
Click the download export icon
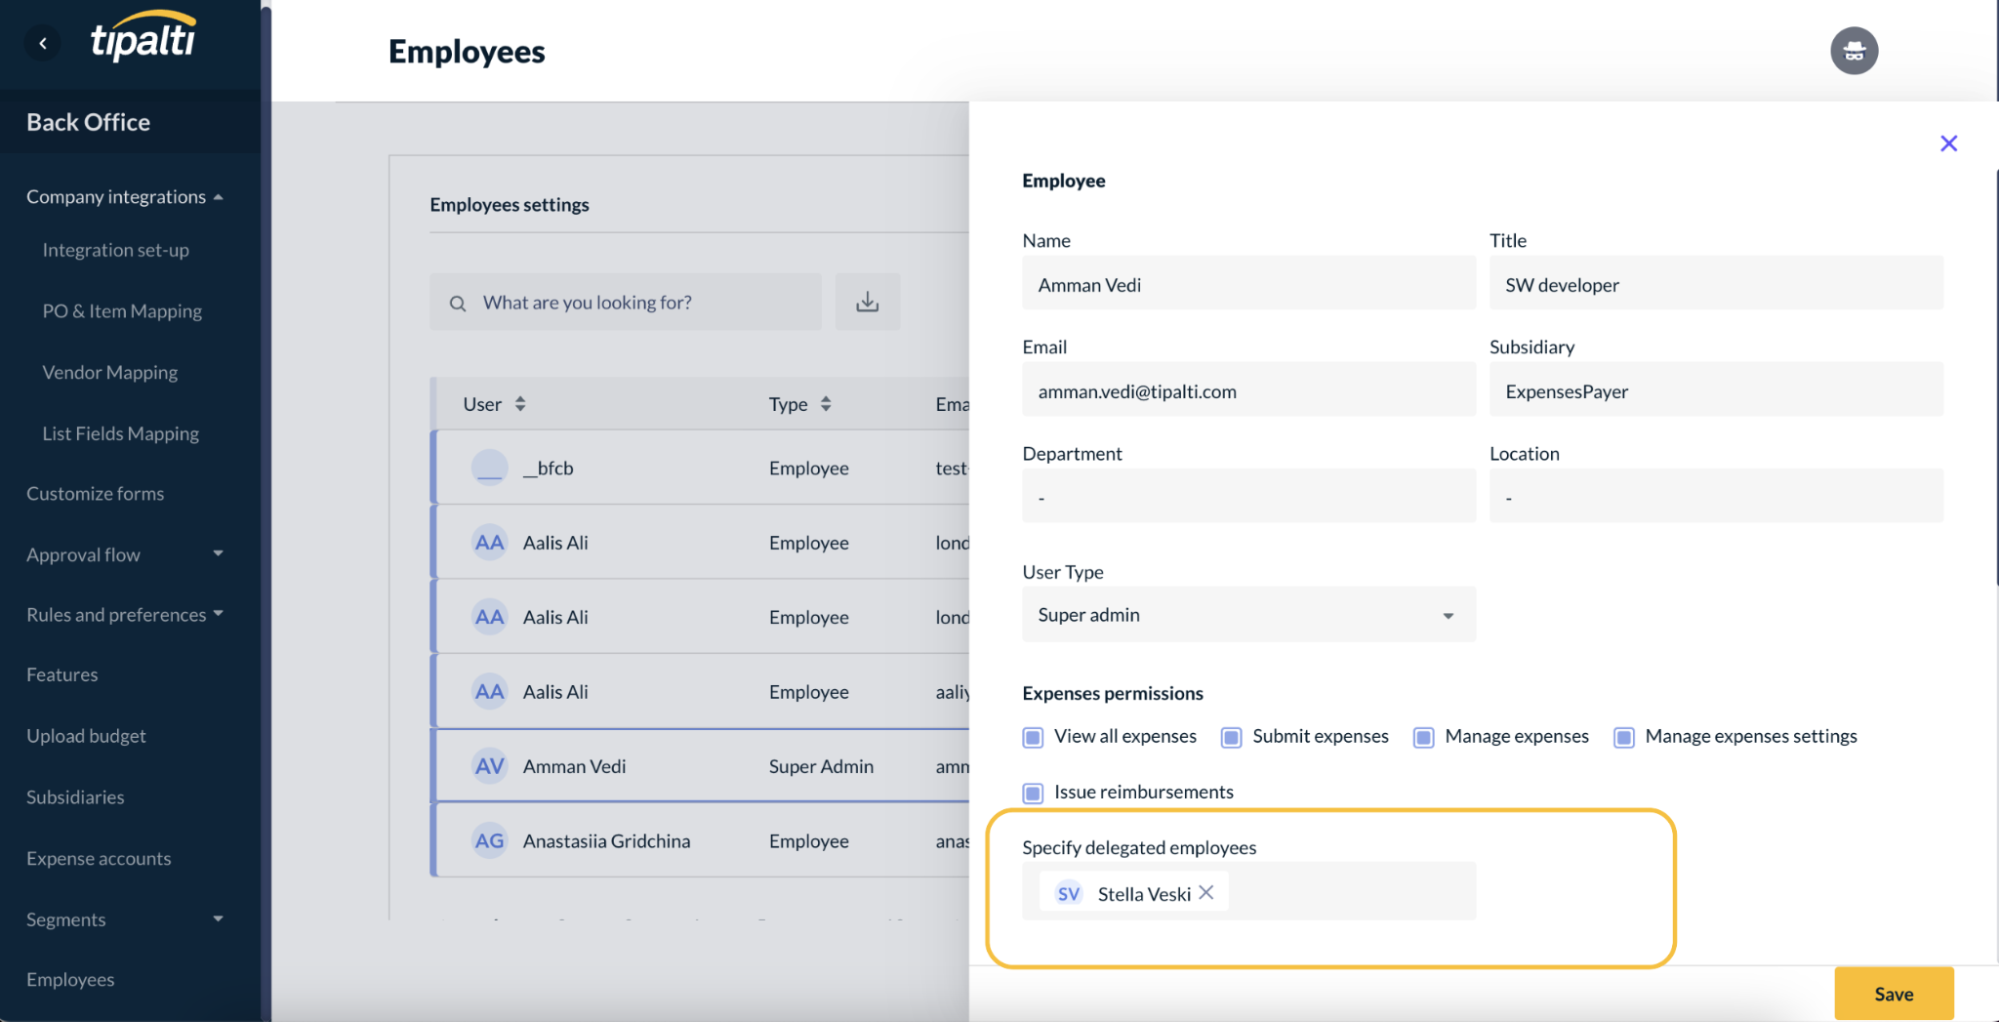click(x=867, y=302)
